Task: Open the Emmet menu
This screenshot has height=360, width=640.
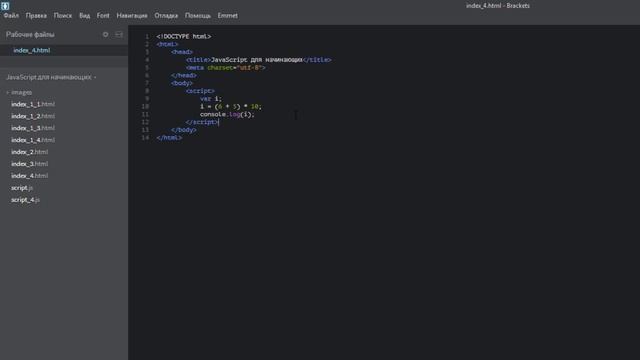Action: coord(227,16)
